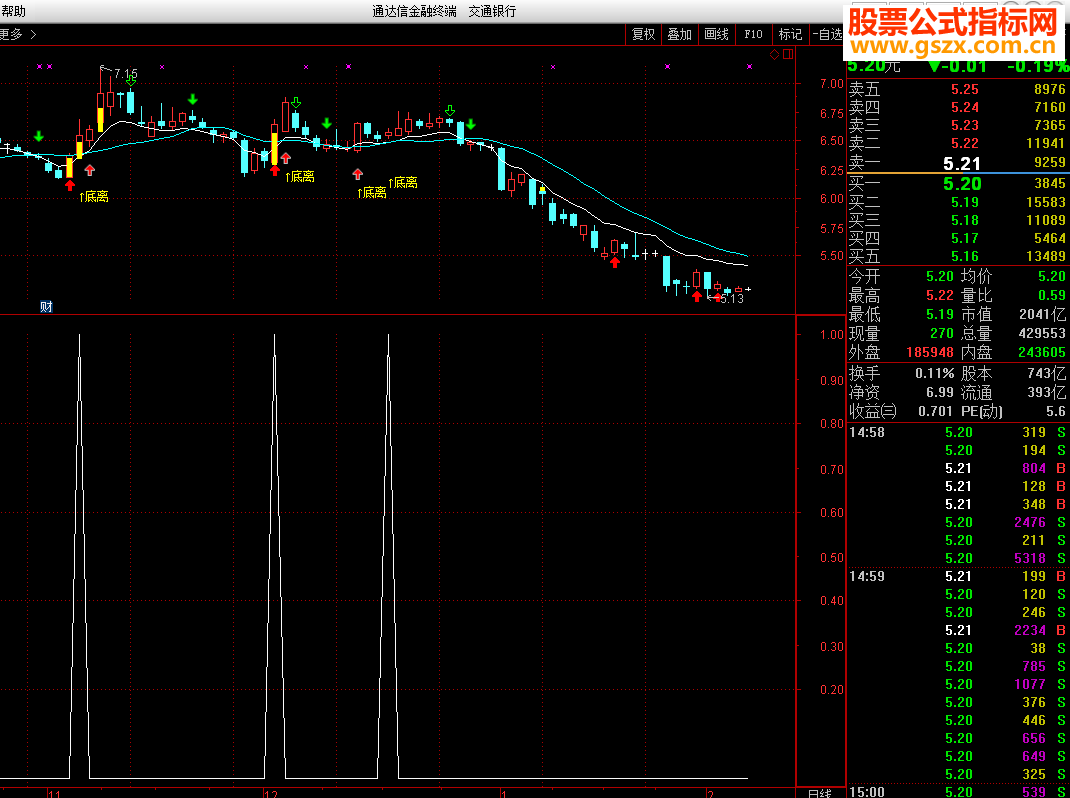This screenshot has width=1070, height=798.
Task: Click the 外盘 value 185948
Action: [930, 352]
